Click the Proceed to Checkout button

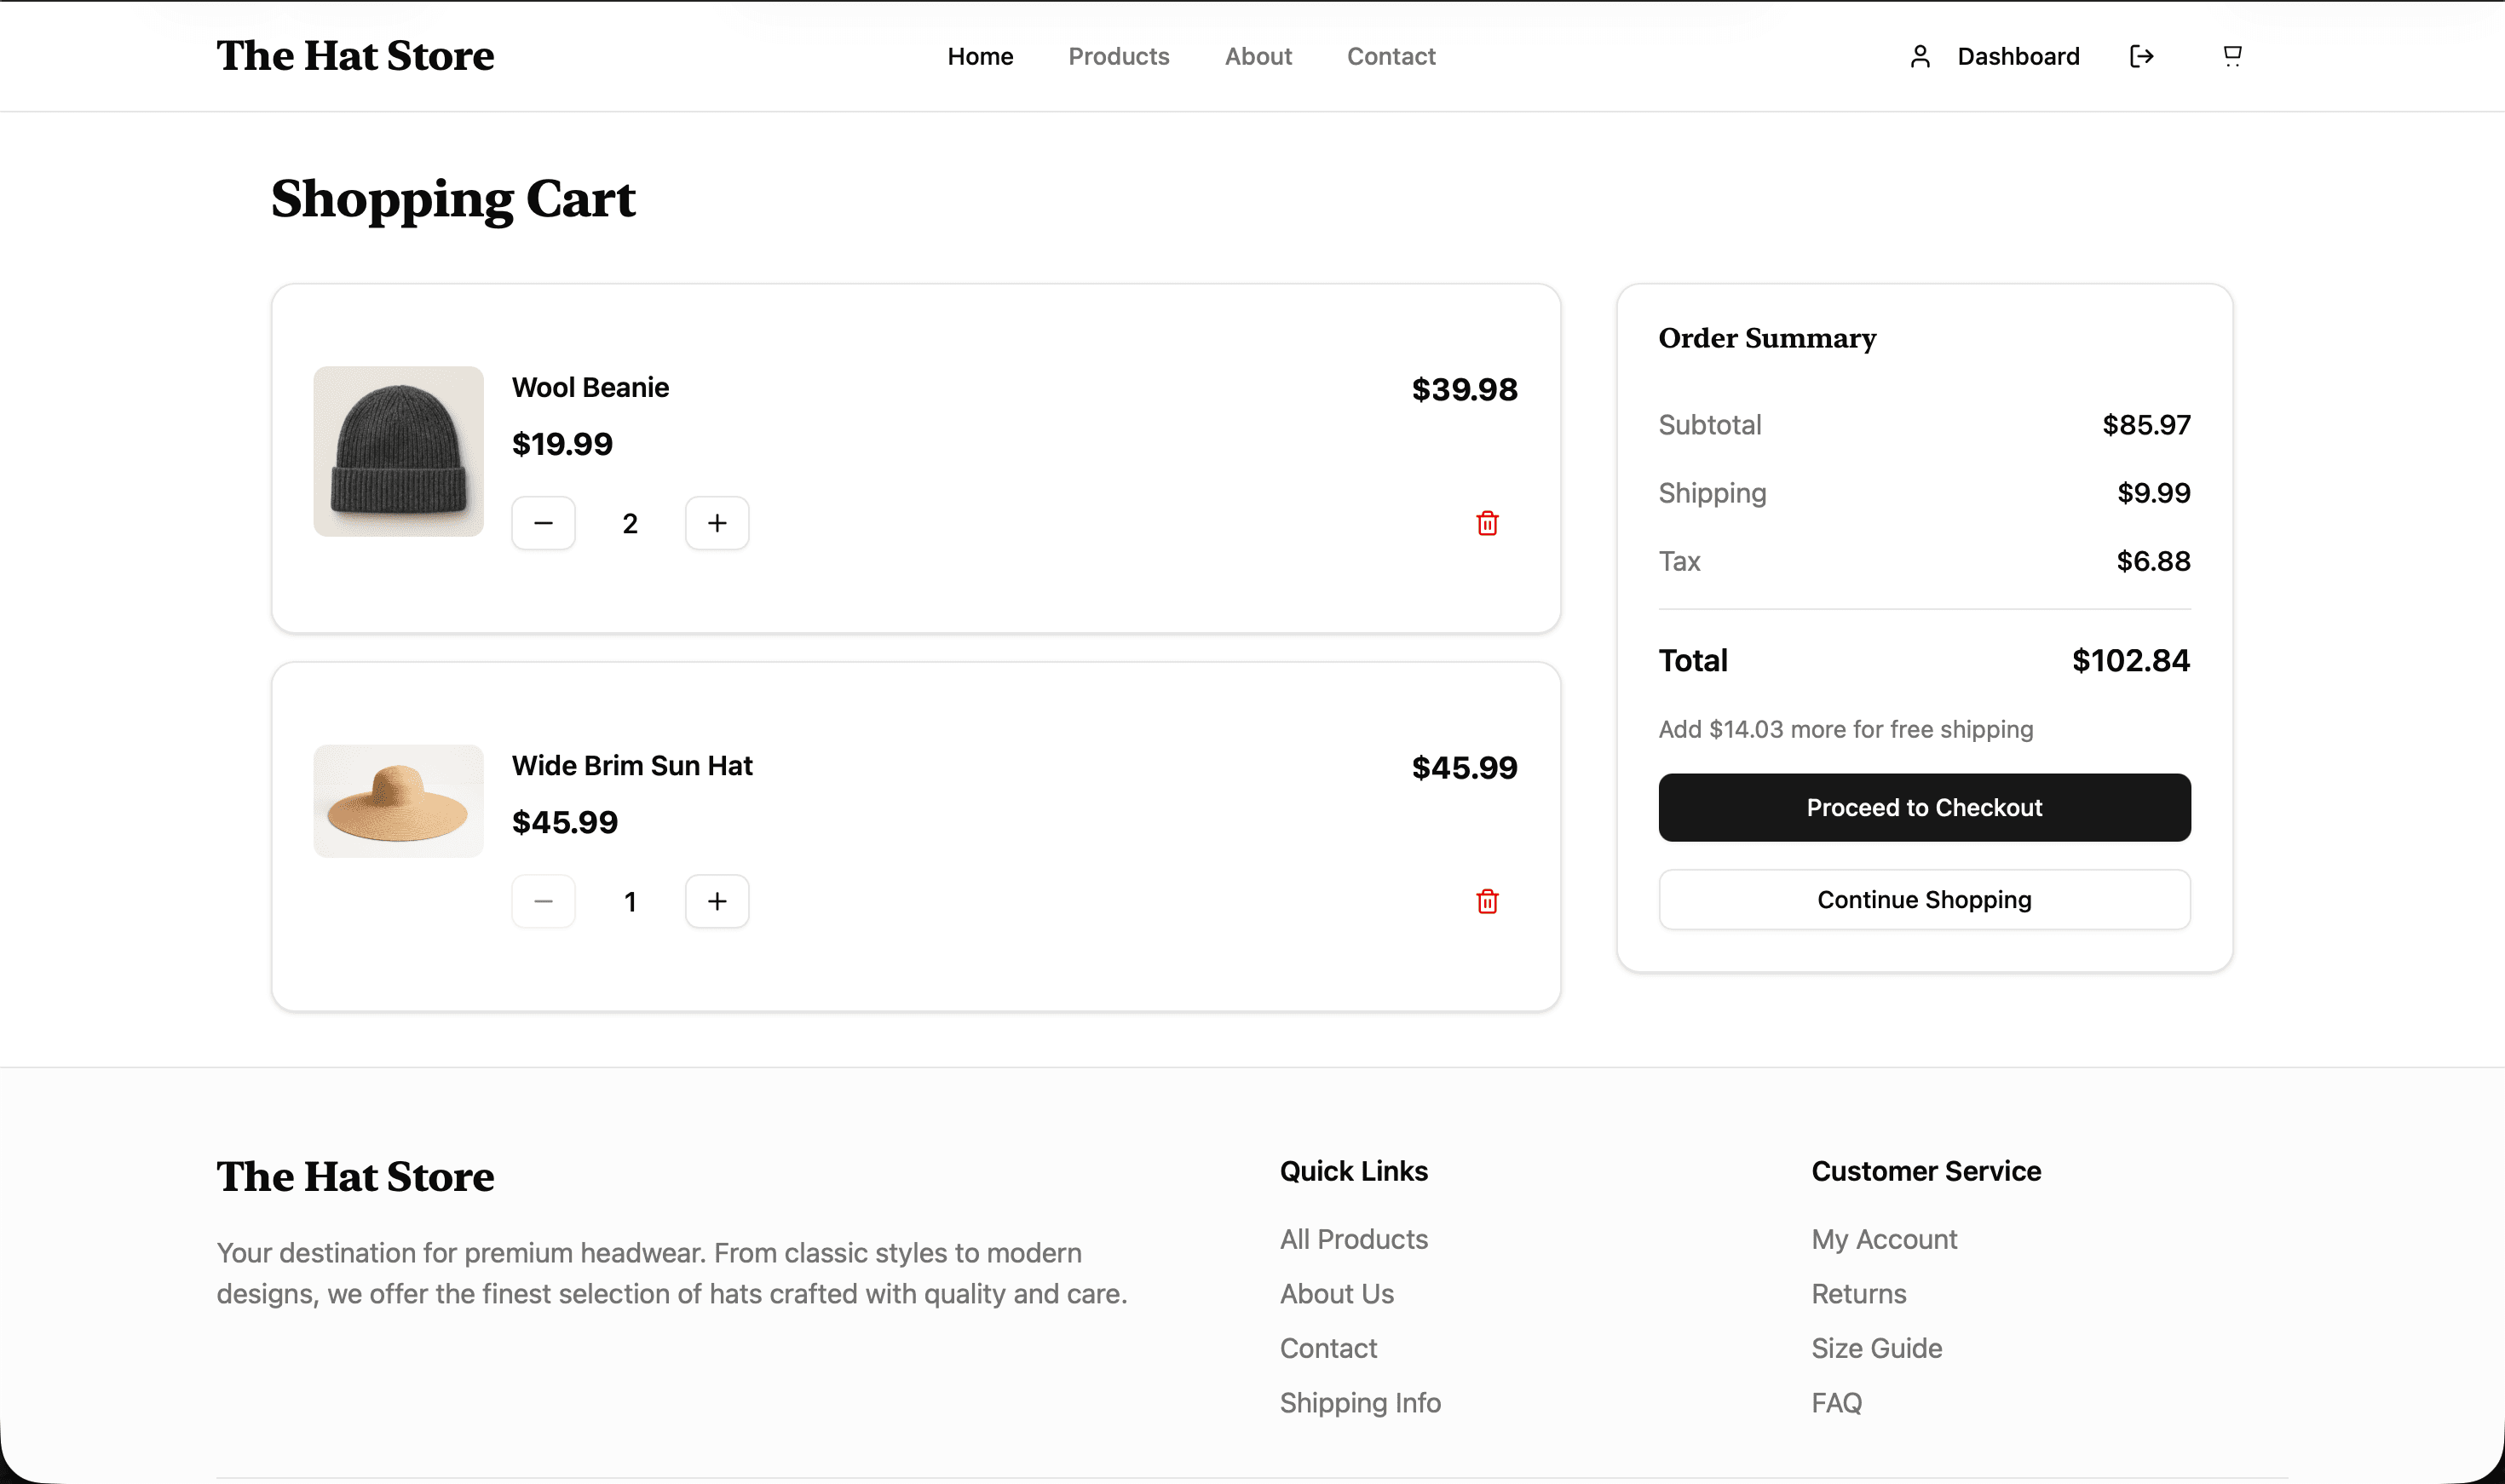point(1923,807)
